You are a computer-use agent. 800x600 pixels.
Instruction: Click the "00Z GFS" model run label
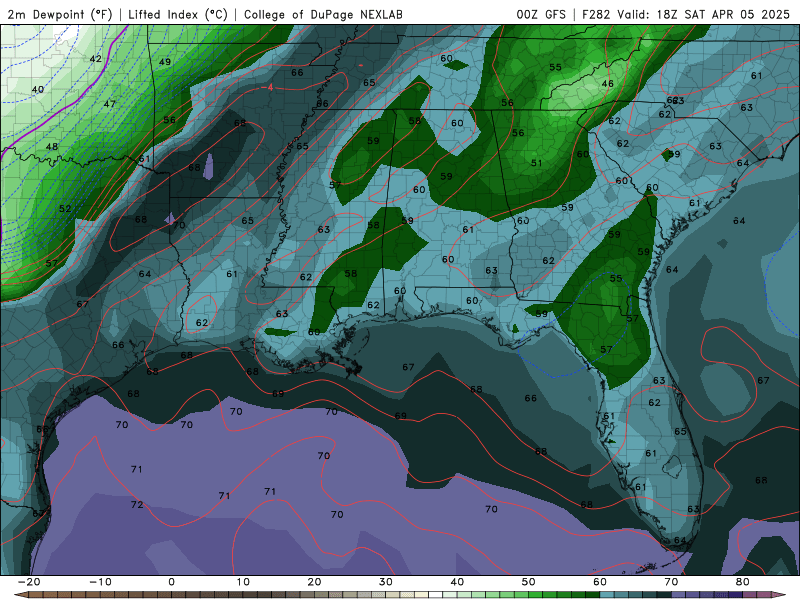click(x=541, y=14)
